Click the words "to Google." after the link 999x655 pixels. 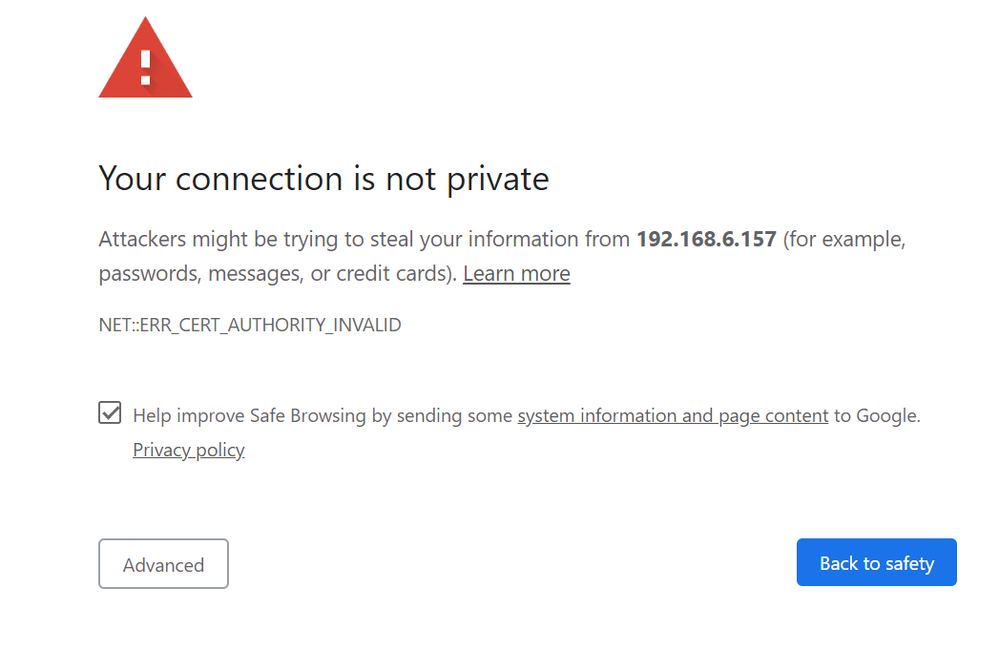pos(877,416)
